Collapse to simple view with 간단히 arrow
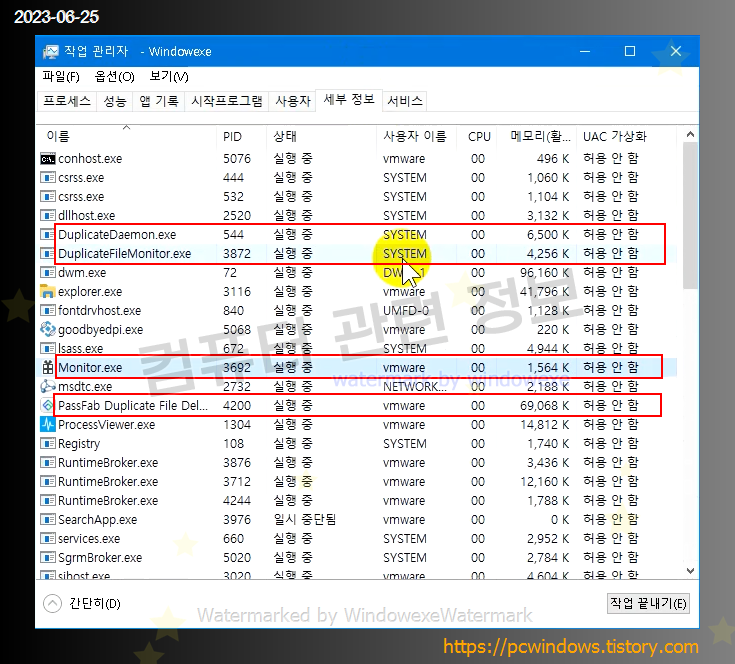The width and height of the screenshot is (735, 664). 52,604
